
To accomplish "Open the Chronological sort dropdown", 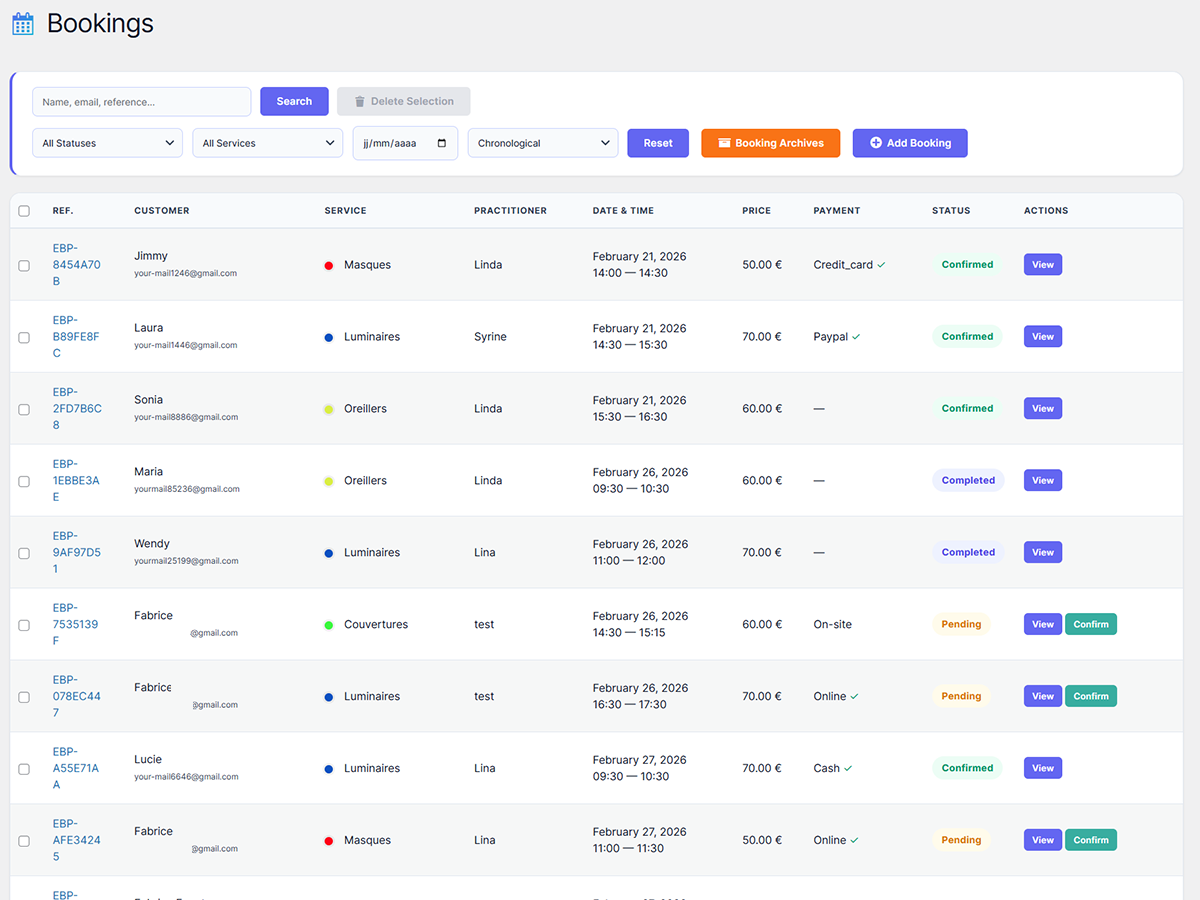I will pos(543,143).
